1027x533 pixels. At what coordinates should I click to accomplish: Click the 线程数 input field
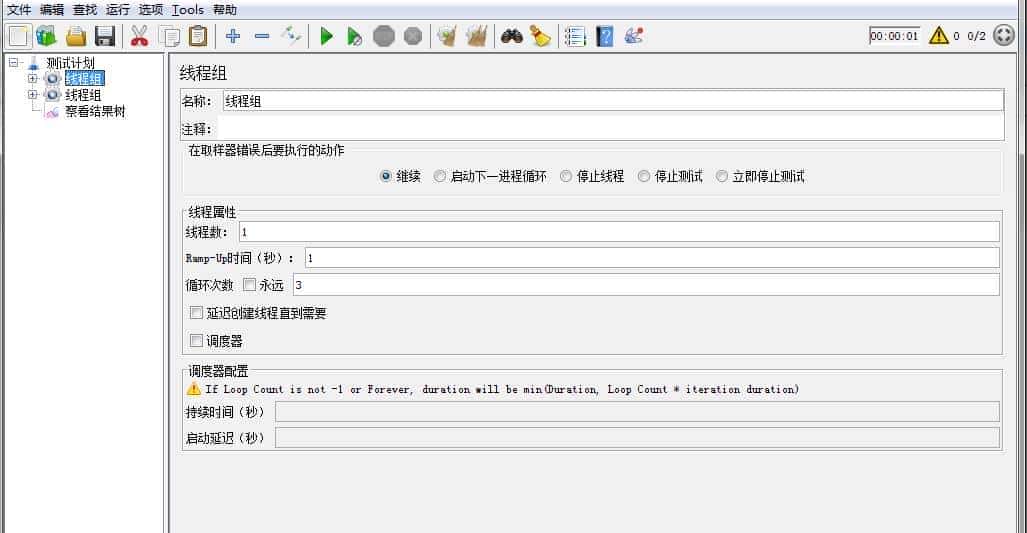pyautogui.click(x=619, y=232)
